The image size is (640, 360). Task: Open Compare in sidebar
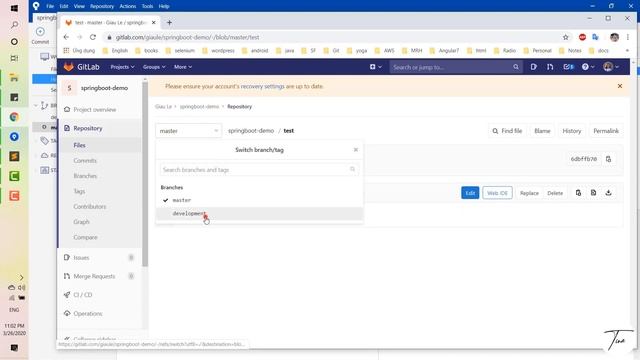tap(85, 237)
